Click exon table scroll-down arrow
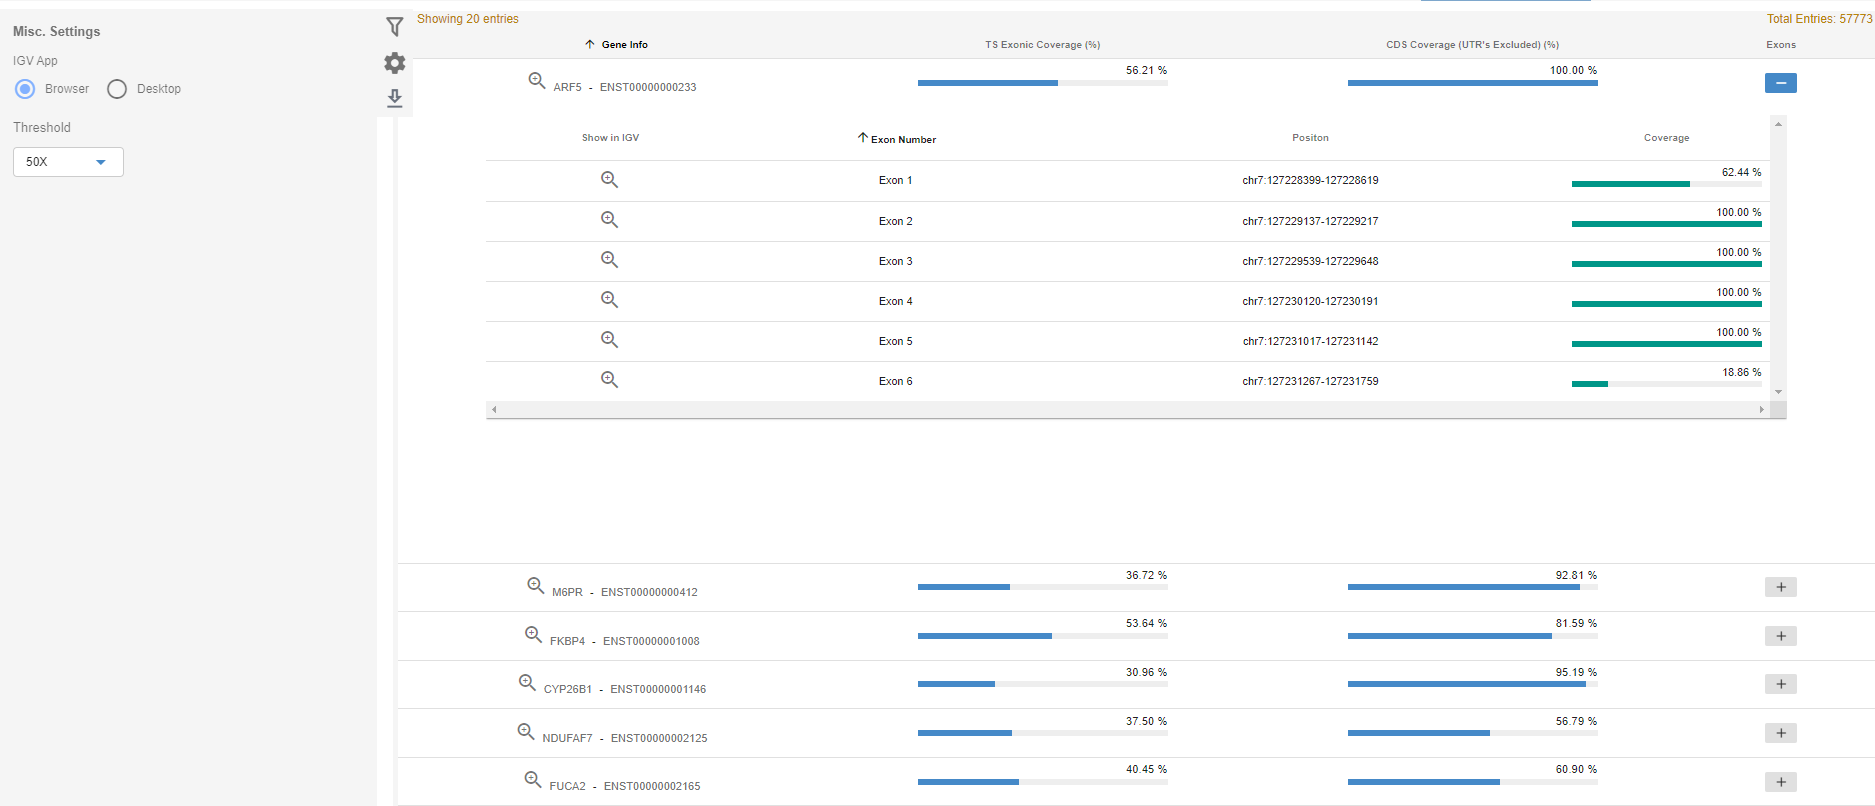The image size is (1875, 806). pyautogui.click(x=1778, y=392)
